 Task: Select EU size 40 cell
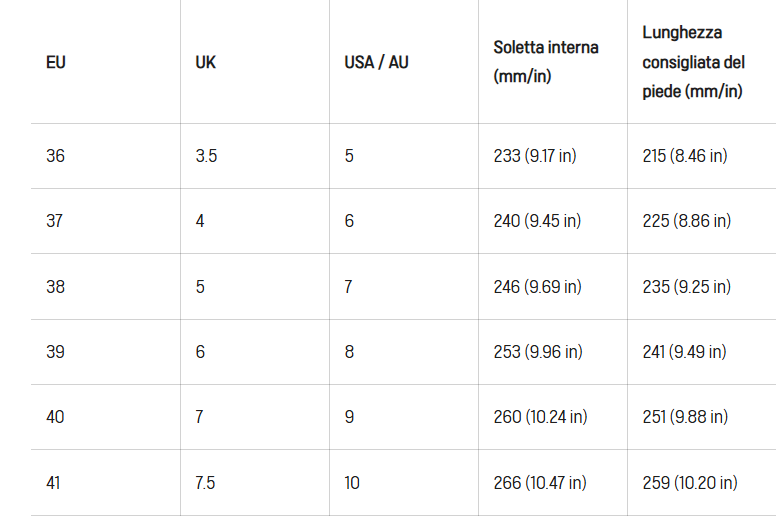point(55,417)
